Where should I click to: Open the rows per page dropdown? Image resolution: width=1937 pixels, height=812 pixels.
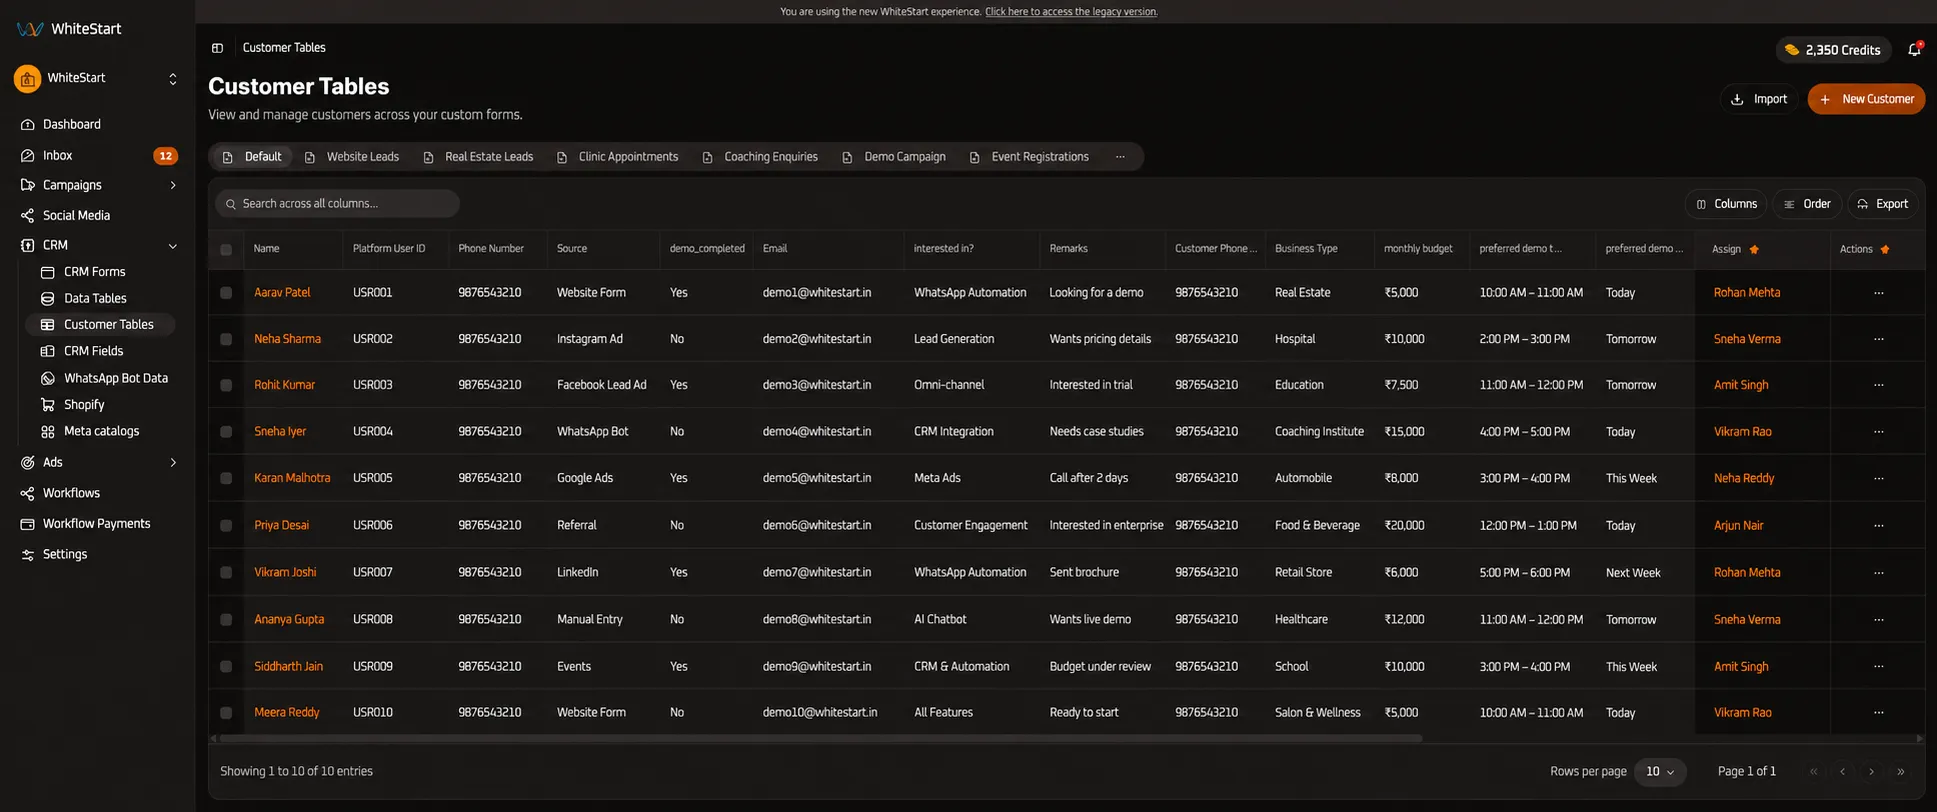pos(1660,771)
